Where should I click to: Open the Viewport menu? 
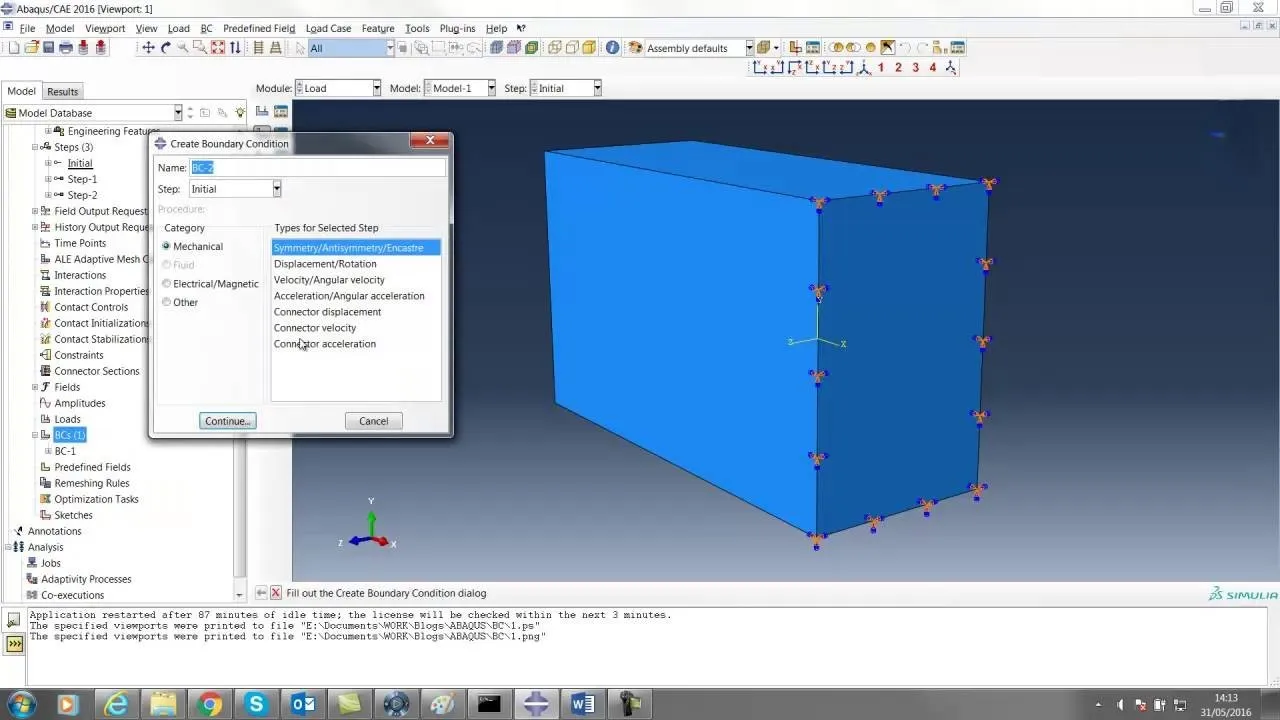point(105,28)
